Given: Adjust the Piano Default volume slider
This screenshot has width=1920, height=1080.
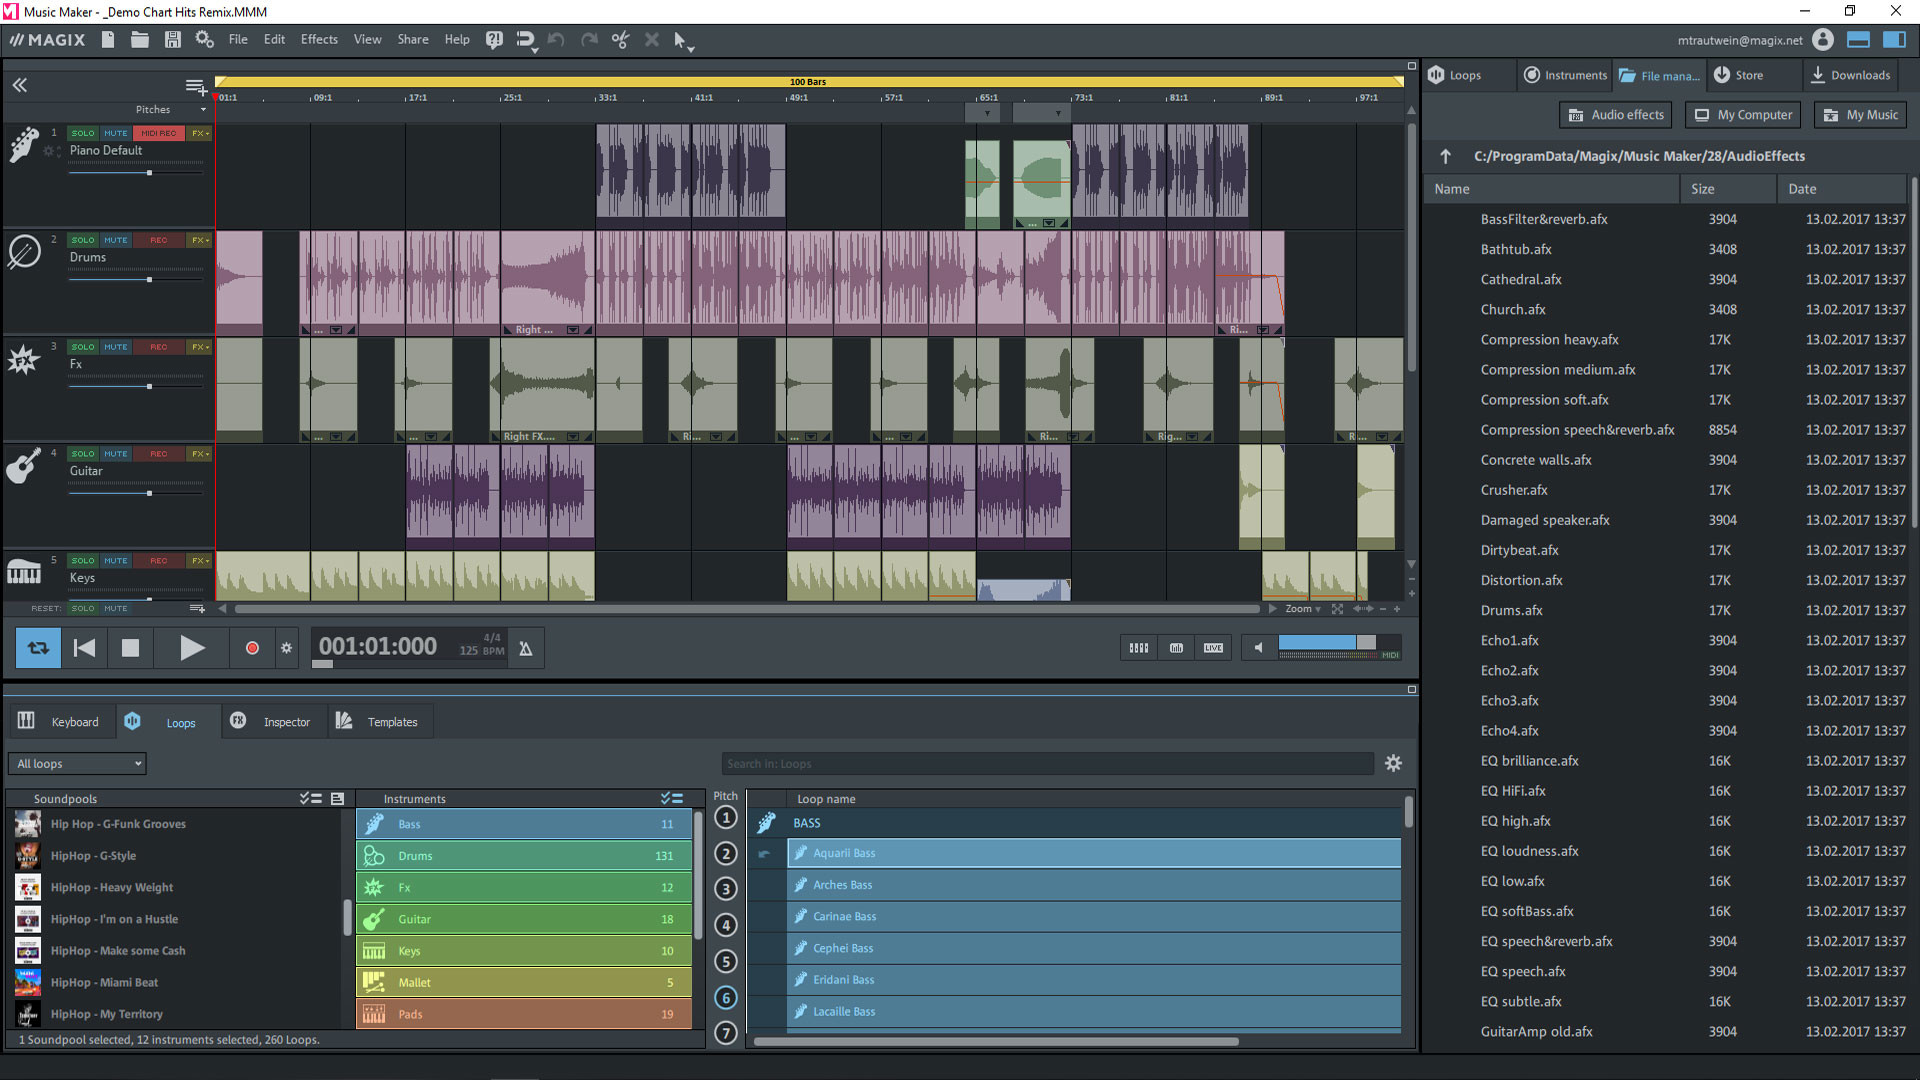Looking at the screenshot, I should click(x=149, y=173).
